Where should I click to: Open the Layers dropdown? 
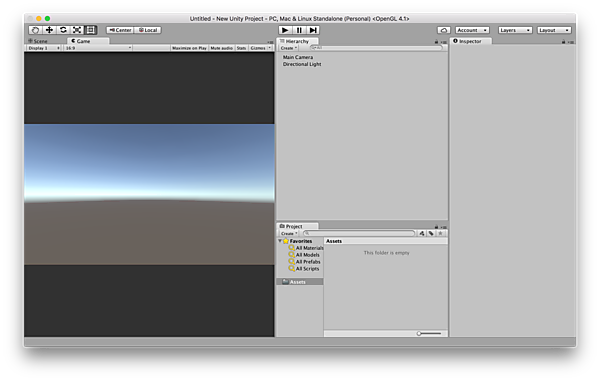pos(515,30)
